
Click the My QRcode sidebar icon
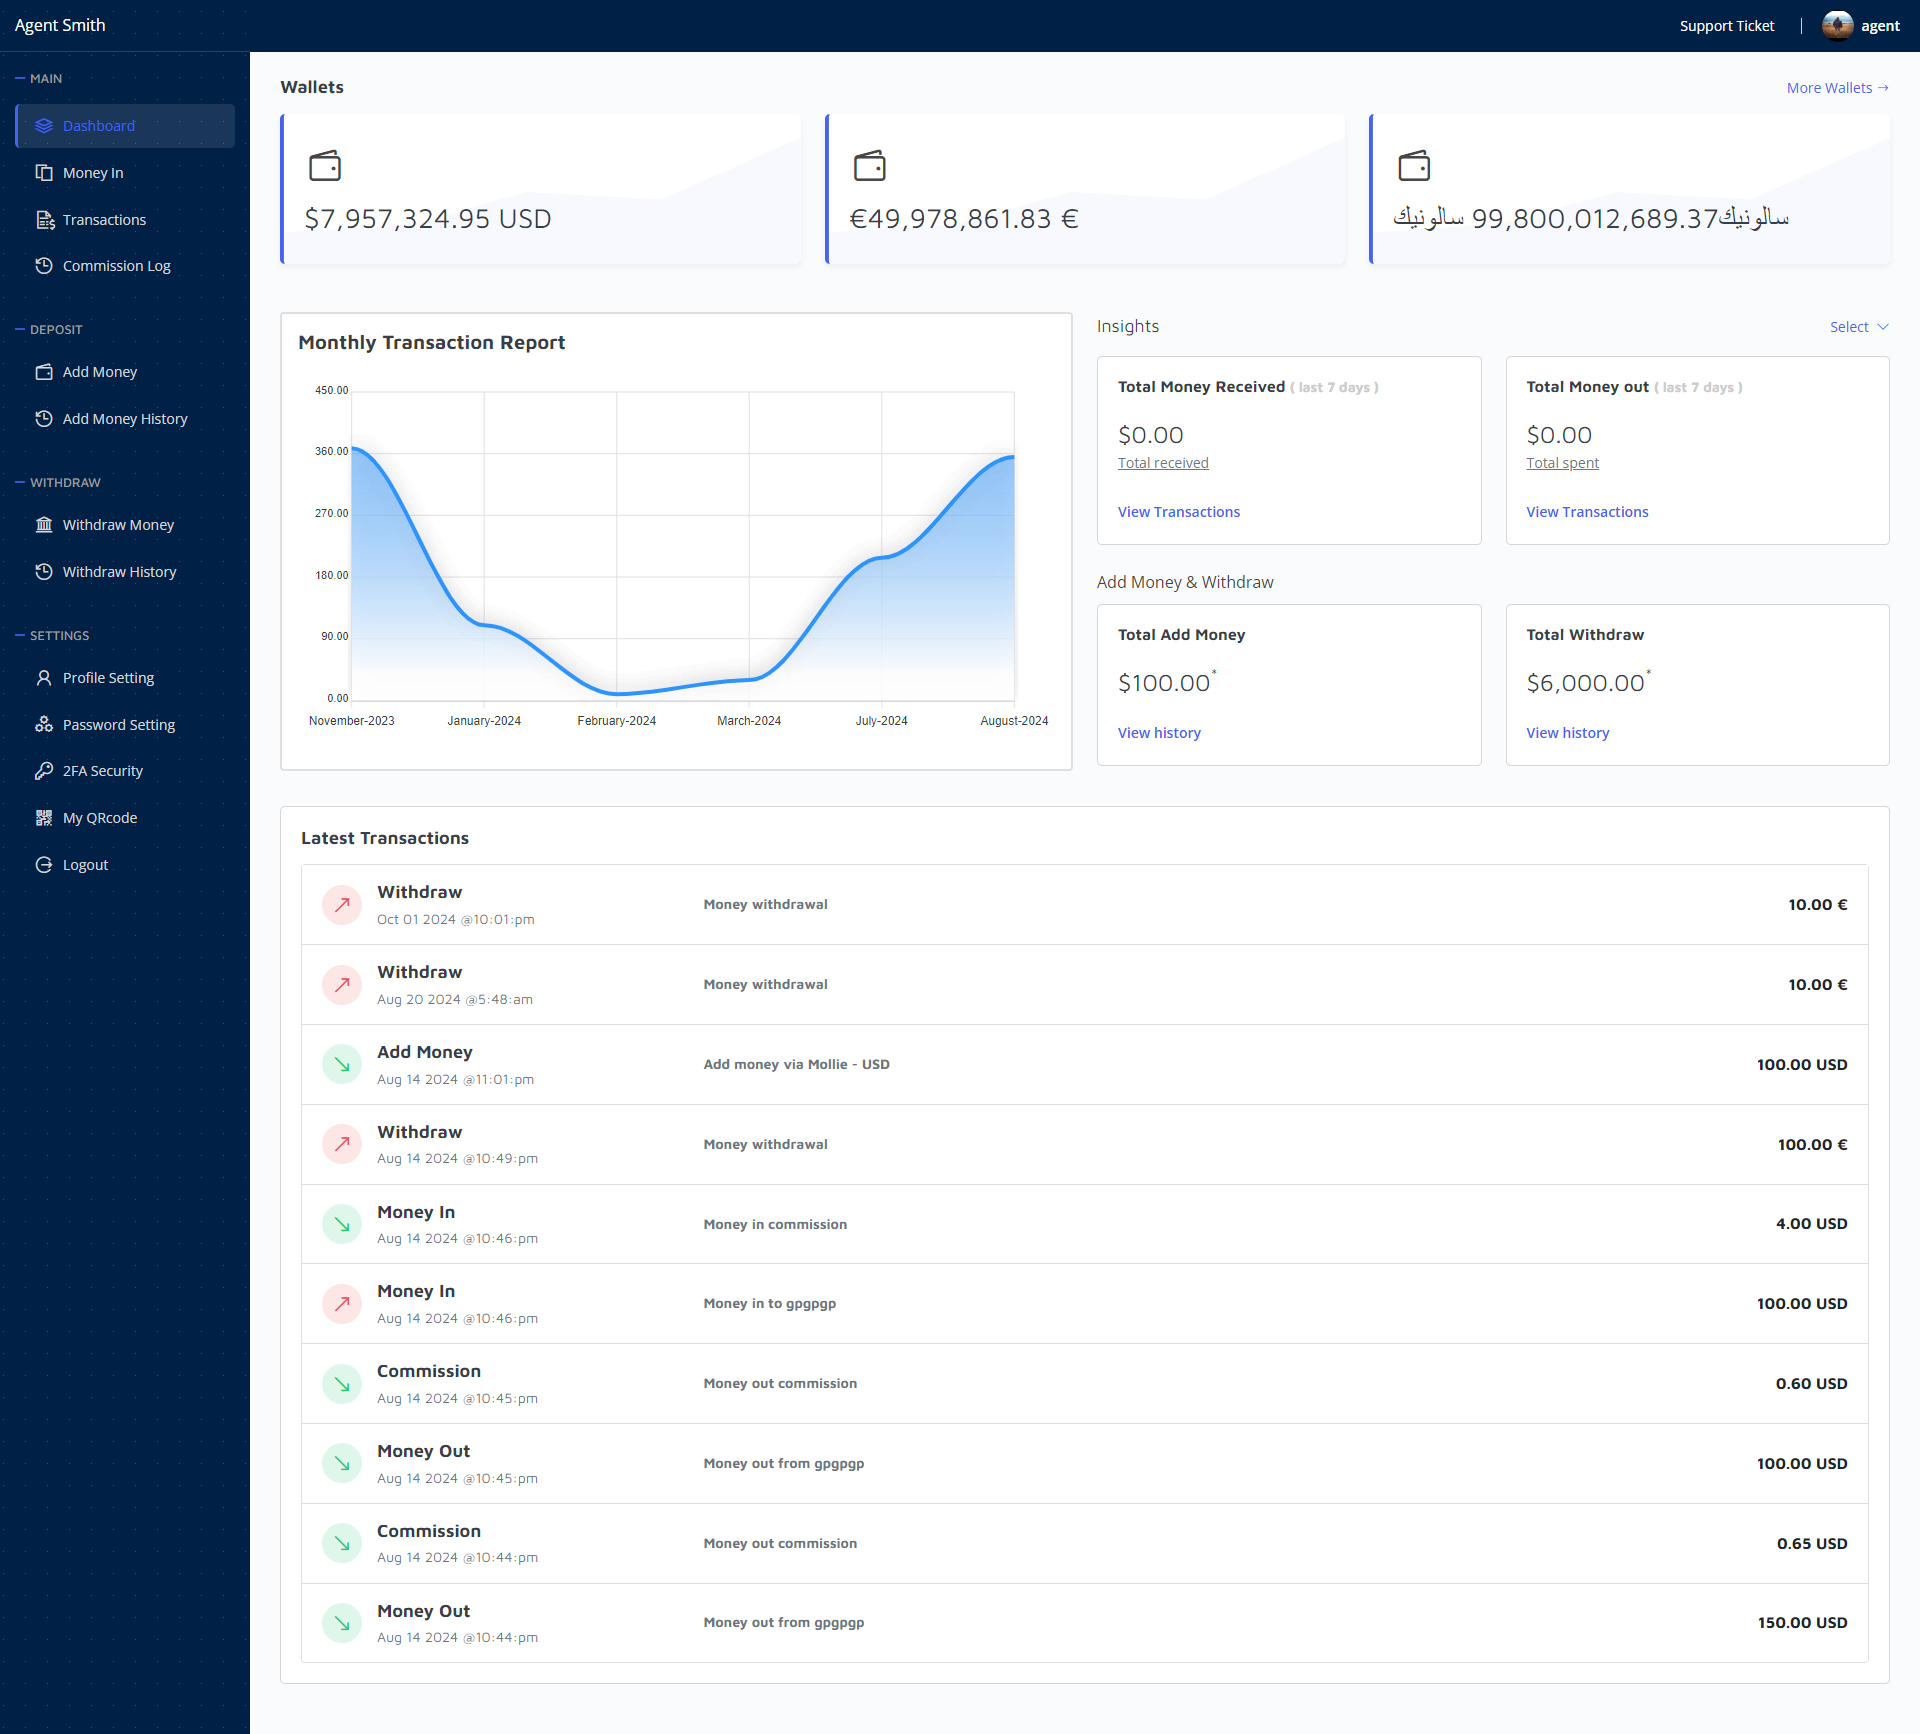click(x=44, y=818)
